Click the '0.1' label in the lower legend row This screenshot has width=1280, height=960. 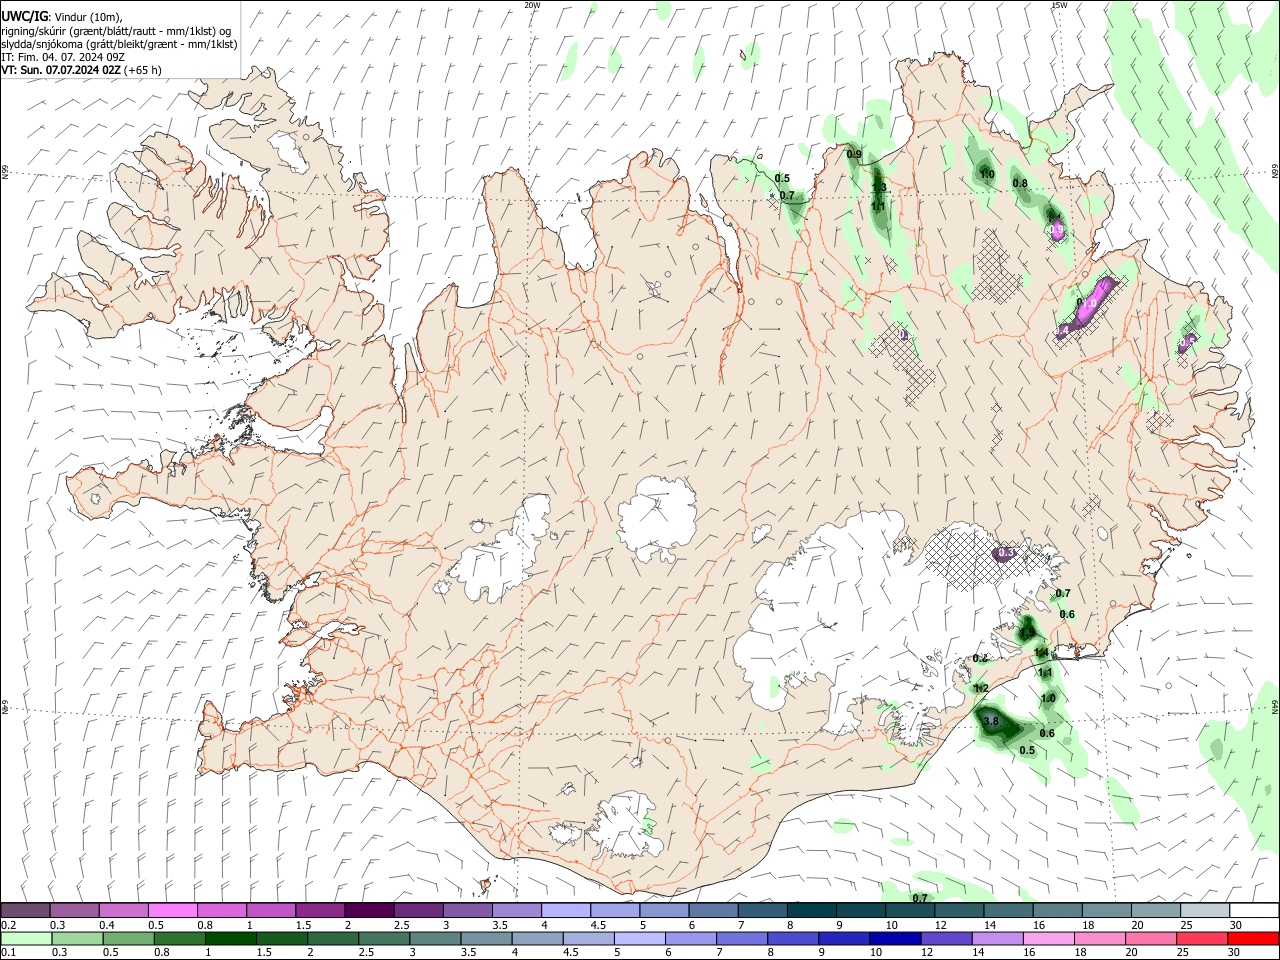click(x=9, y=953)
